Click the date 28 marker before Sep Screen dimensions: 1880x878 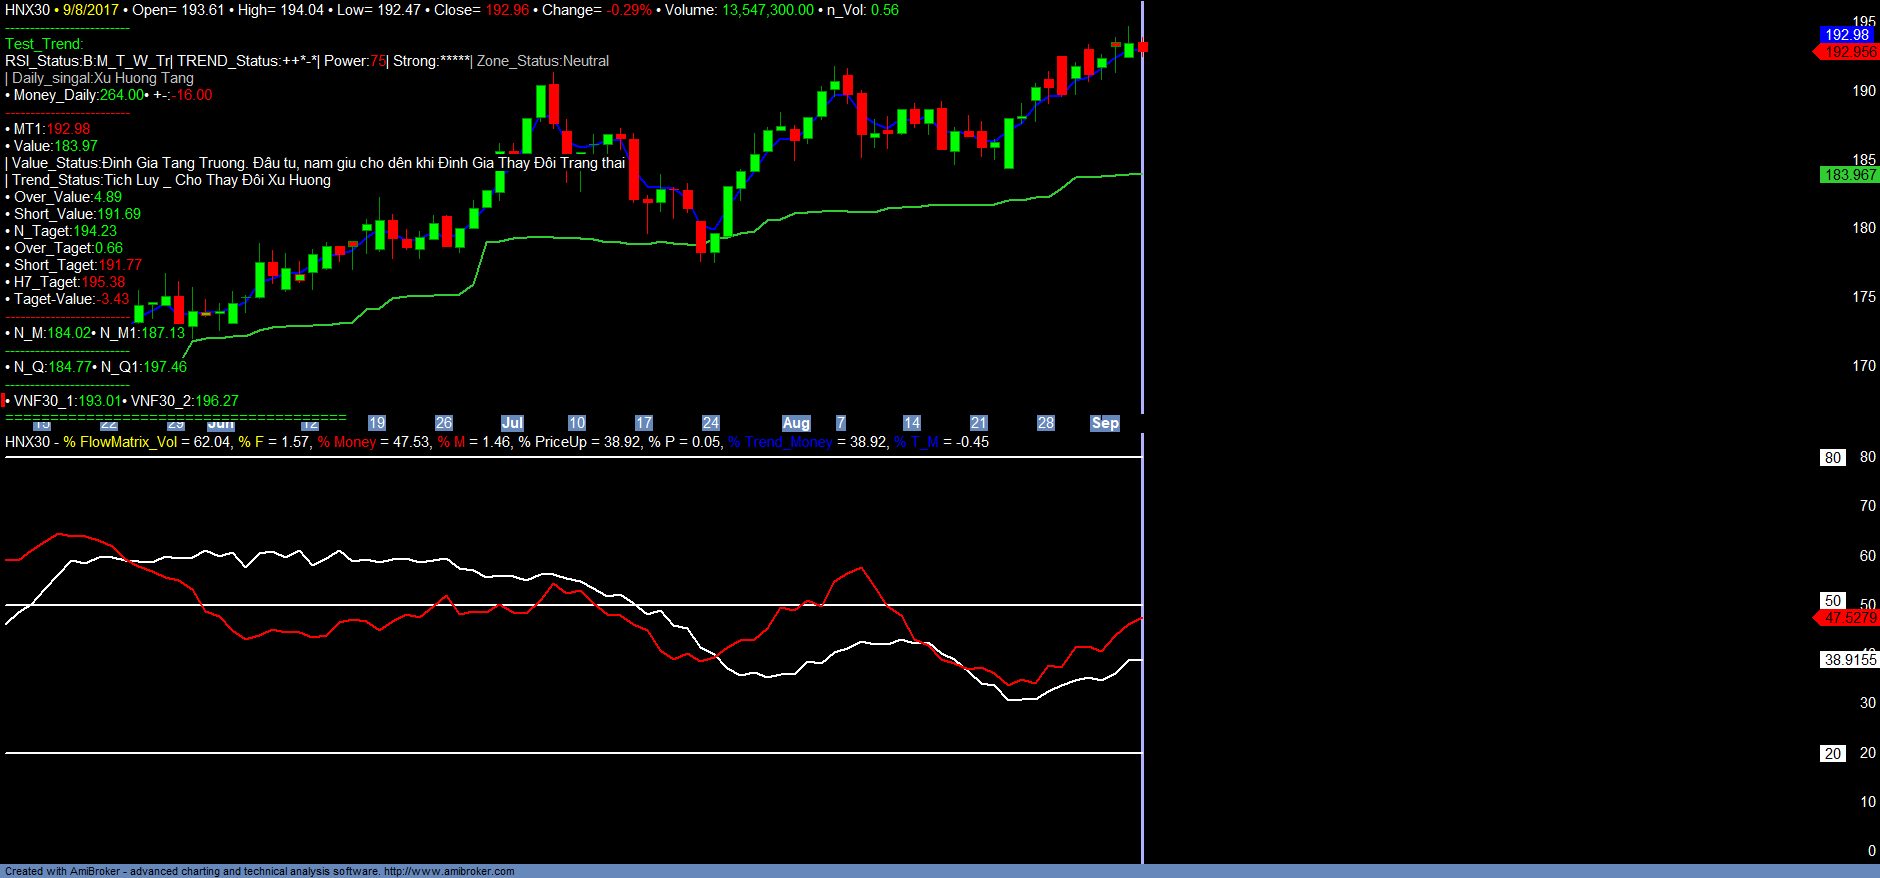pyautogui.click(x=1046, y=423)
